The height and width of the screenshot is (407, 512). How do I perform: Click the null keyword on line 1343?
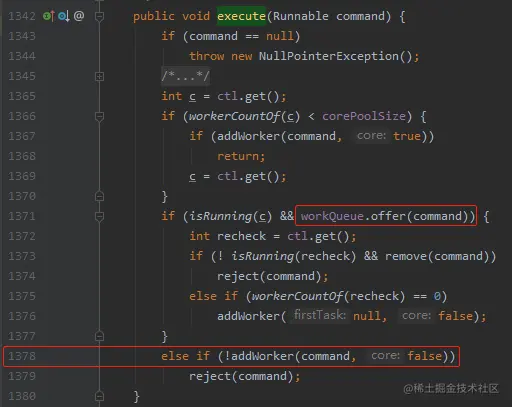(280, 36)
